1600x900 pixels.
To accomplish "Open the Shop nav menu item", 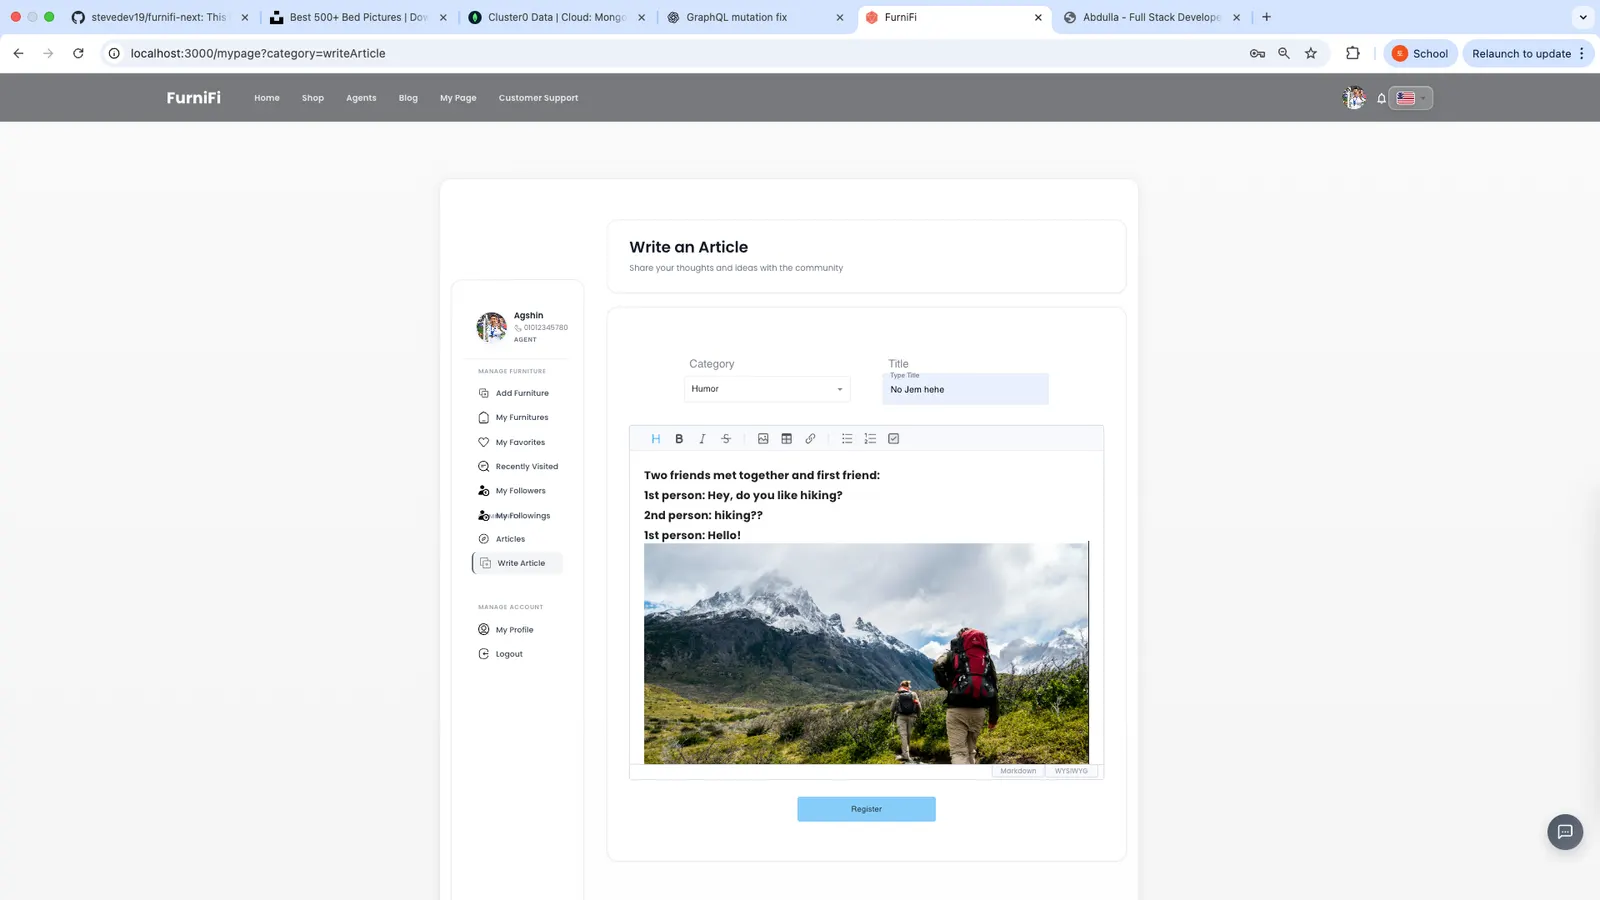I will point(313,98).
